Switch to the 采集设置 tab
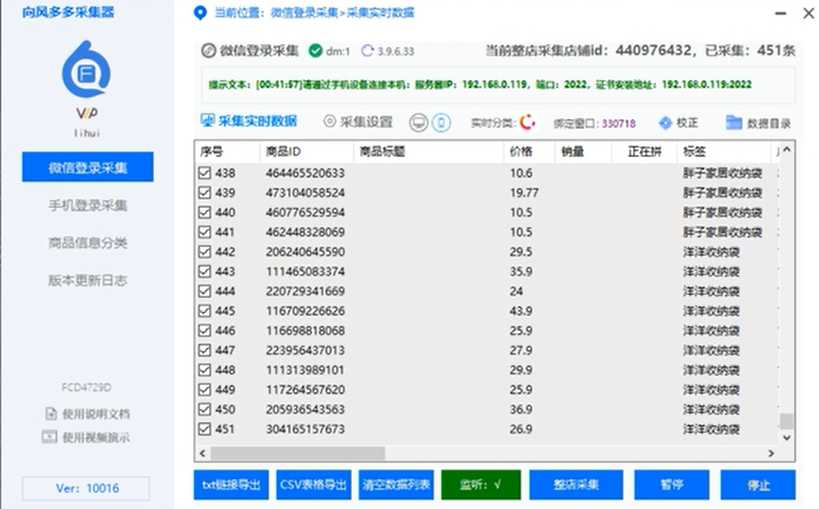The width and height of the screenshot is (819, 509). tap(358, 122)
